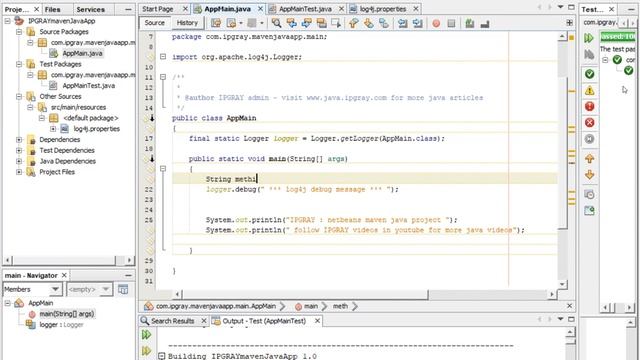
Task: Open Members combo box in Navigator
Action: [32, 289]
